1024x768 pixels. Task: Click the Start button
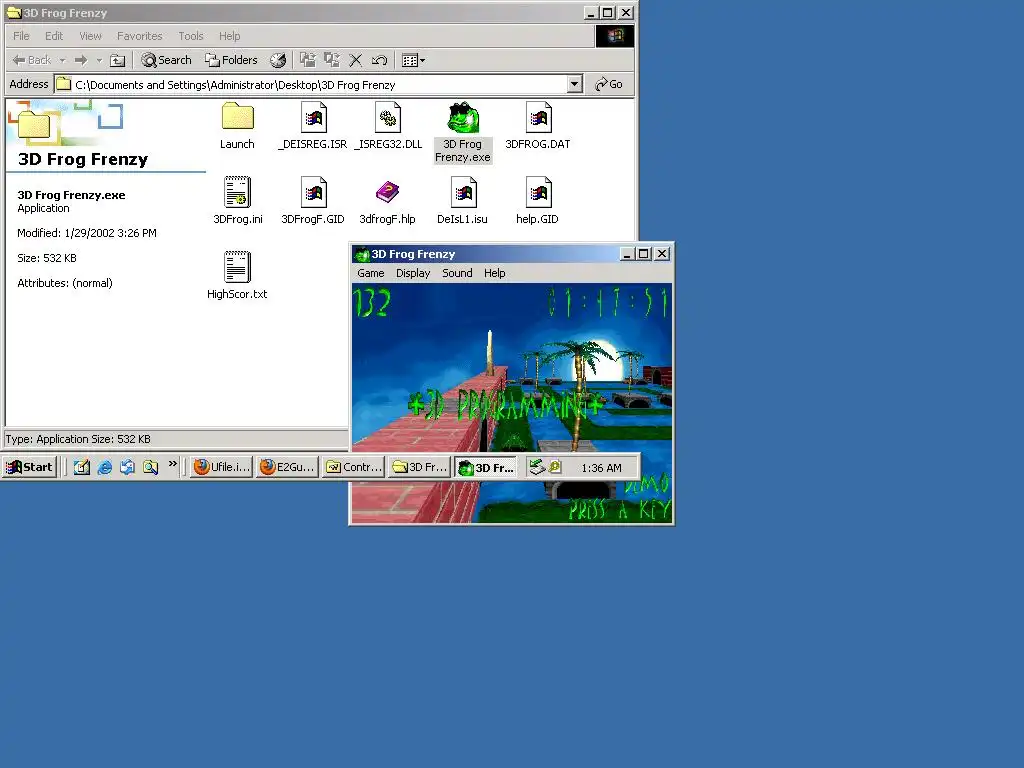(x=29, y=467)
